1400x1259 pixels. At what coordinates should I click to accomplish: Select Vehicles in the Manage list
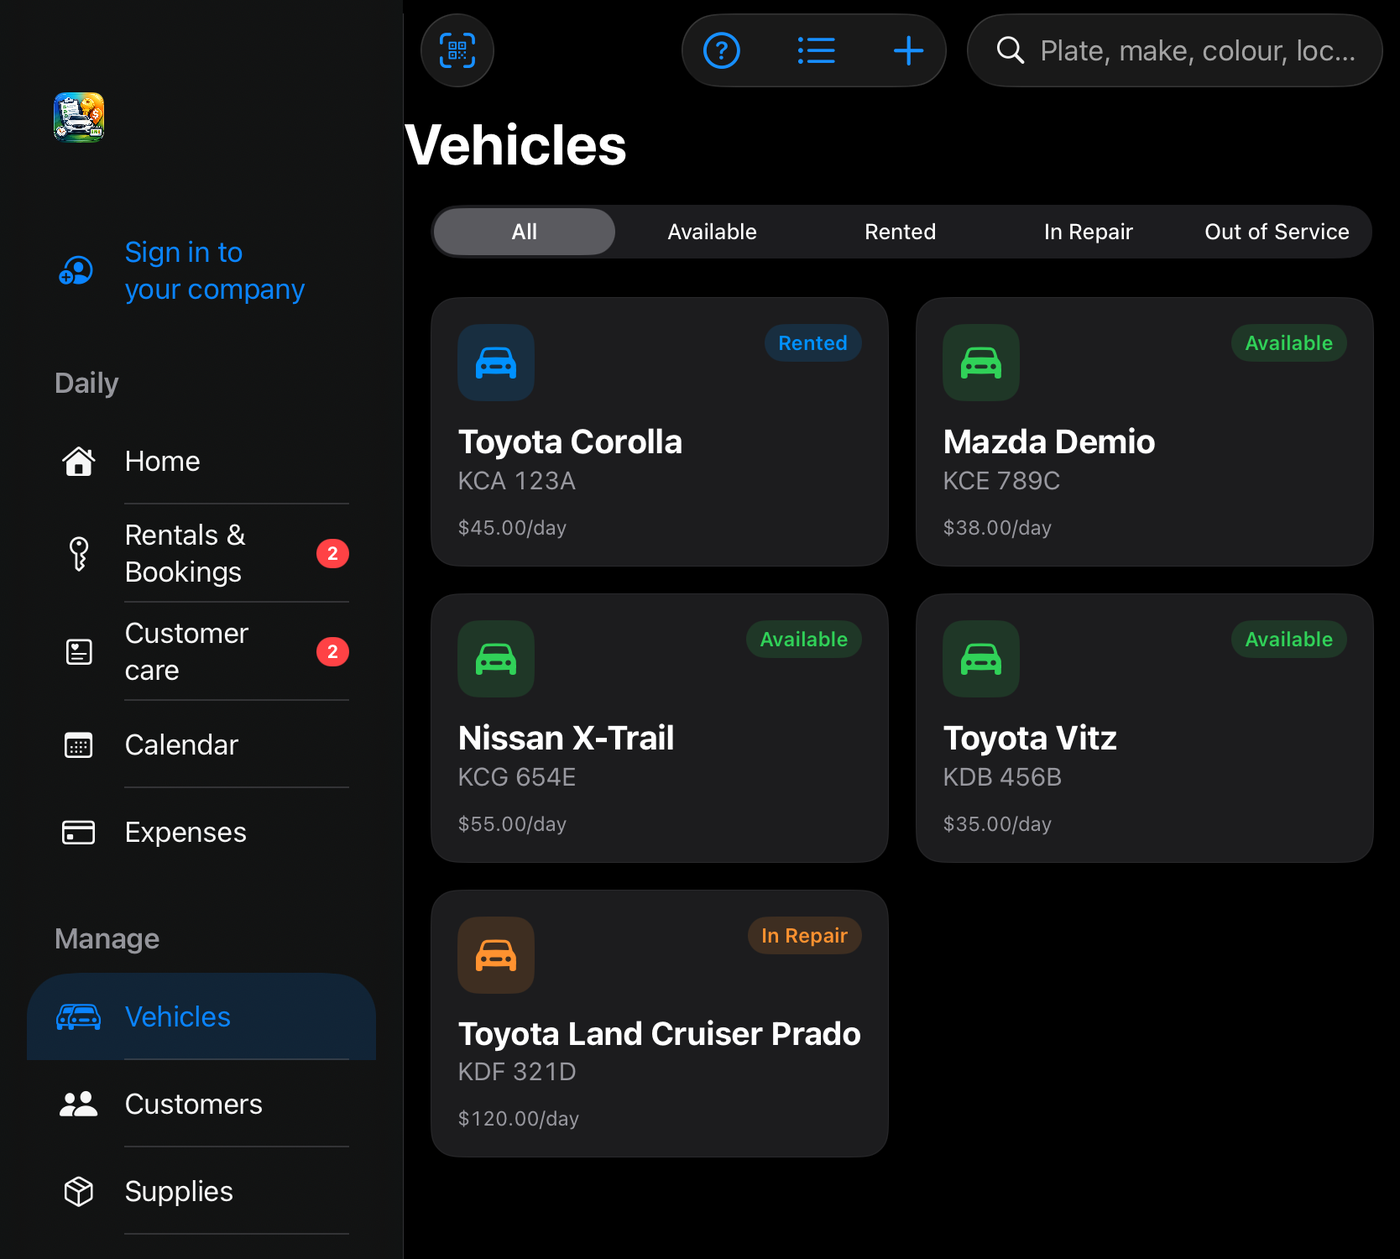tap(202, 1017)
